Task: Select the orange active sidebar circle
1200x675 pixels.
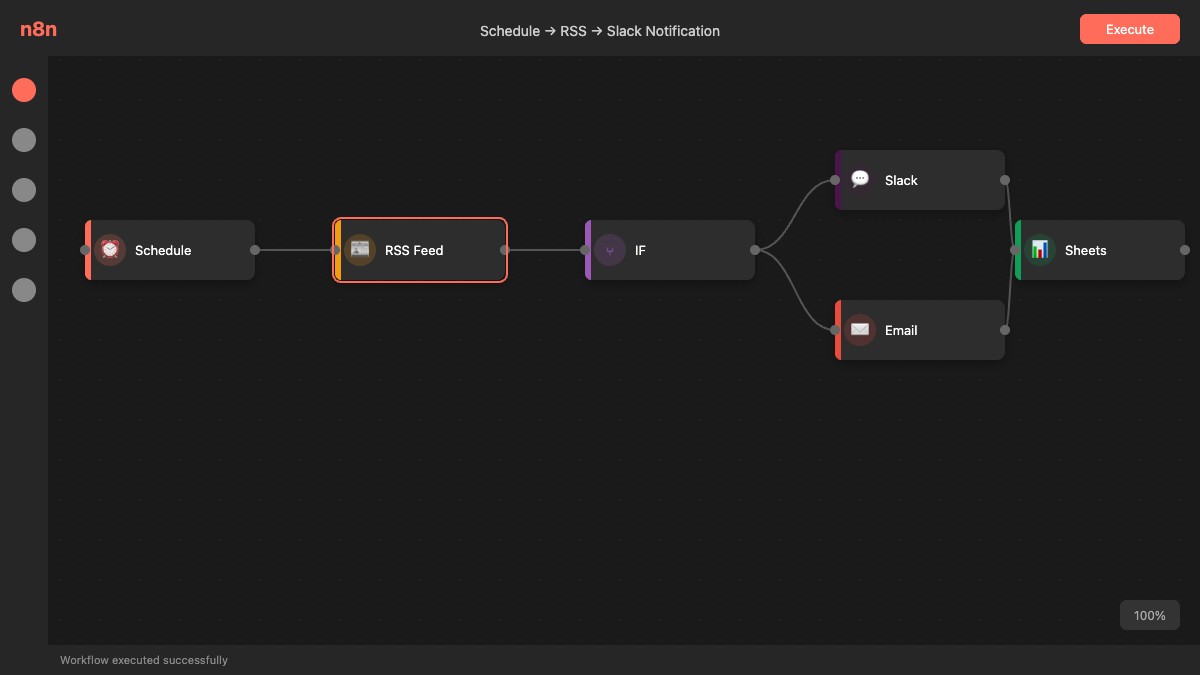Action: [x=24, y=90]
